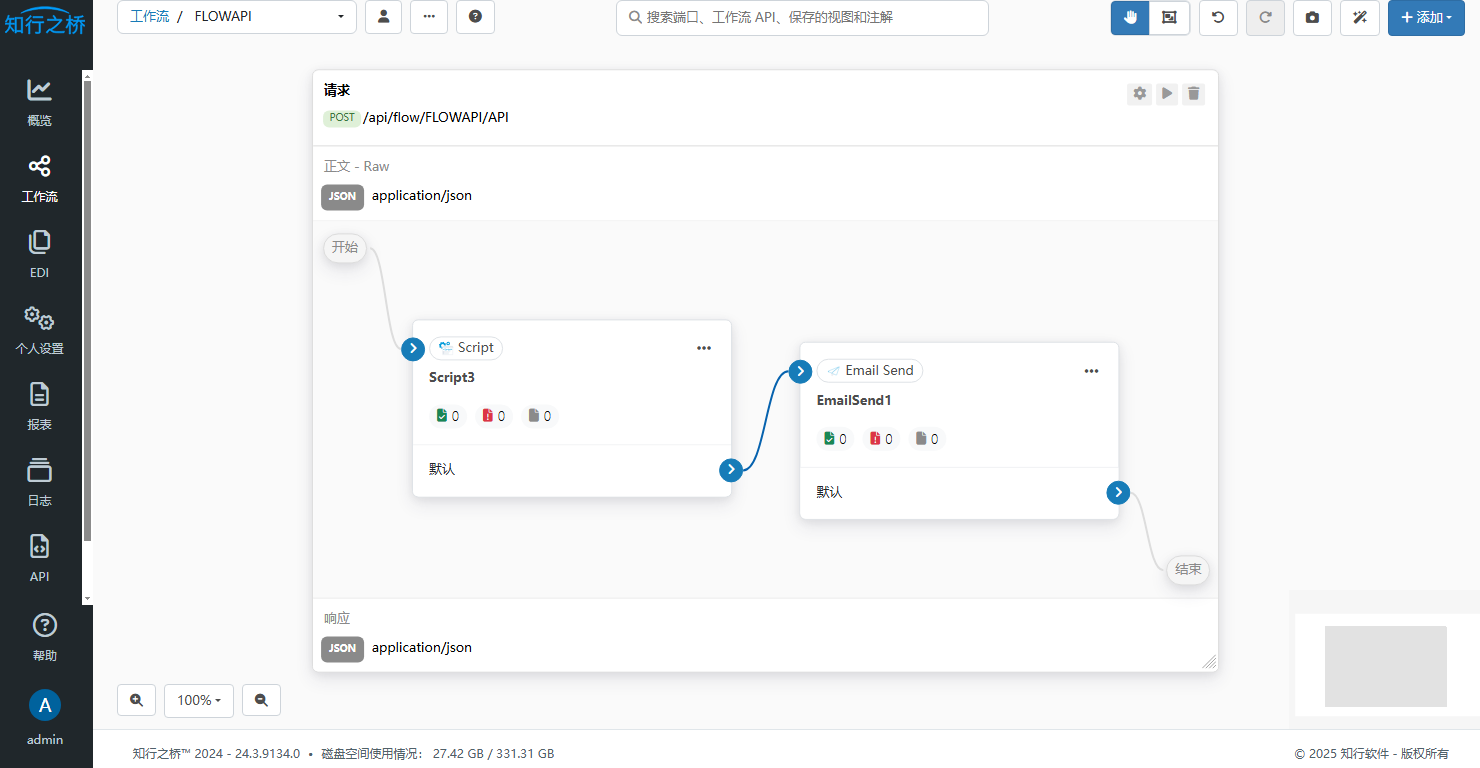Click Script3 gray pending file counter
The width and height of the screenshot is (1480, 768).
point(540,416)
